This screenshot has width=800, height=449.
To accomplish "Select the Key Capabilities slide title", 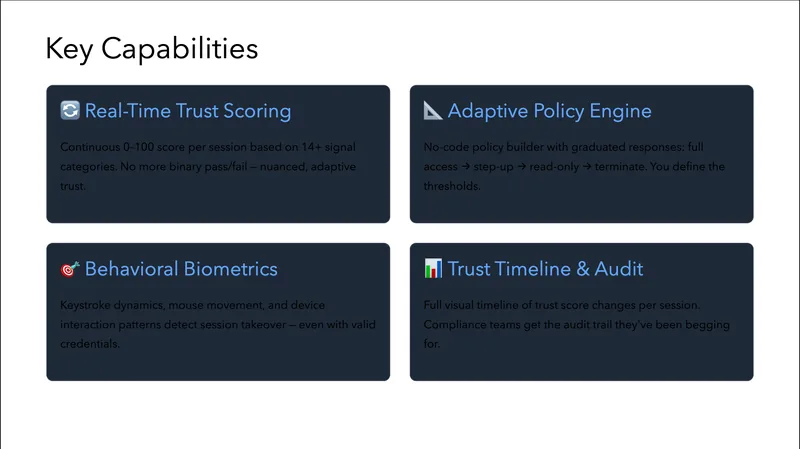I will point(151,48).
